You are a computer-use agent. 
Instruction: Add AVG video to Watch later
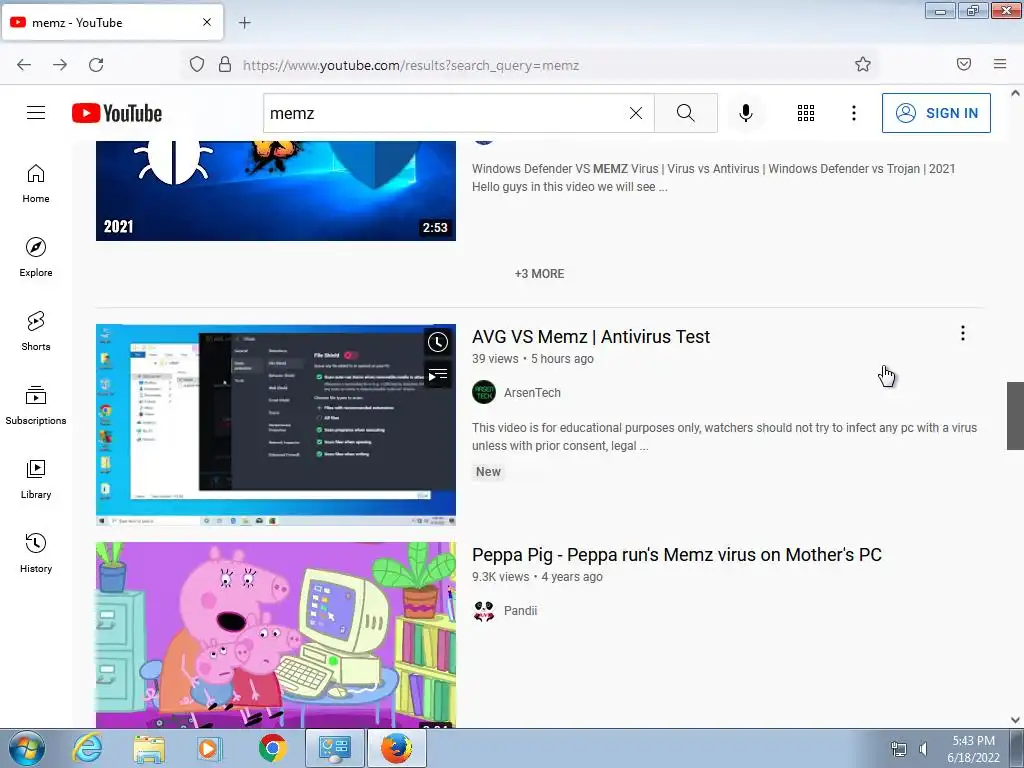pos(438,342)
